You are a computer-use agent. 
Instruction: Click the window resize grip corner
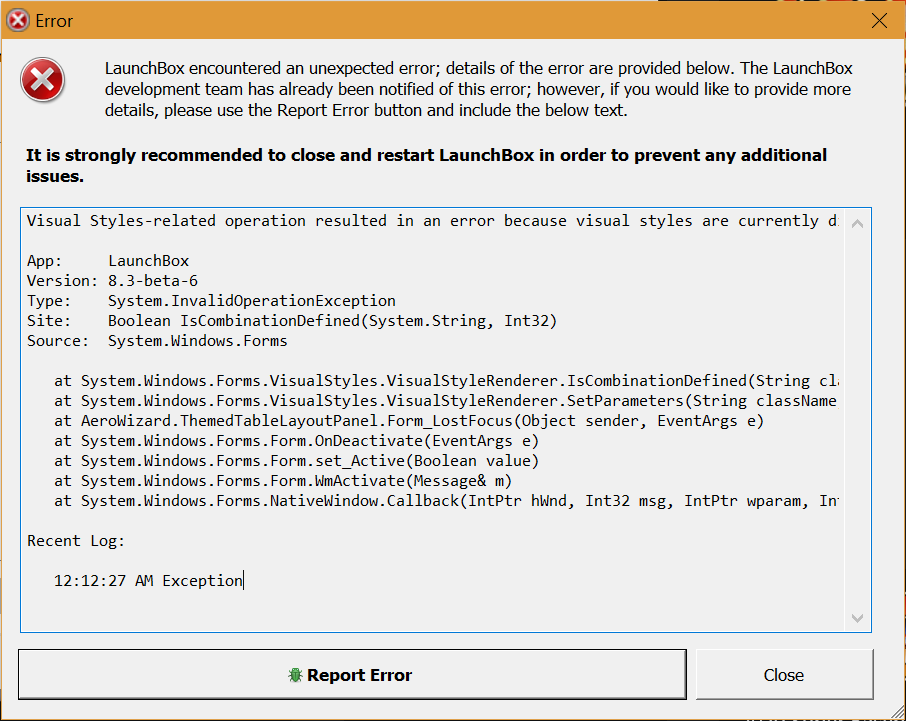[898, 713]
